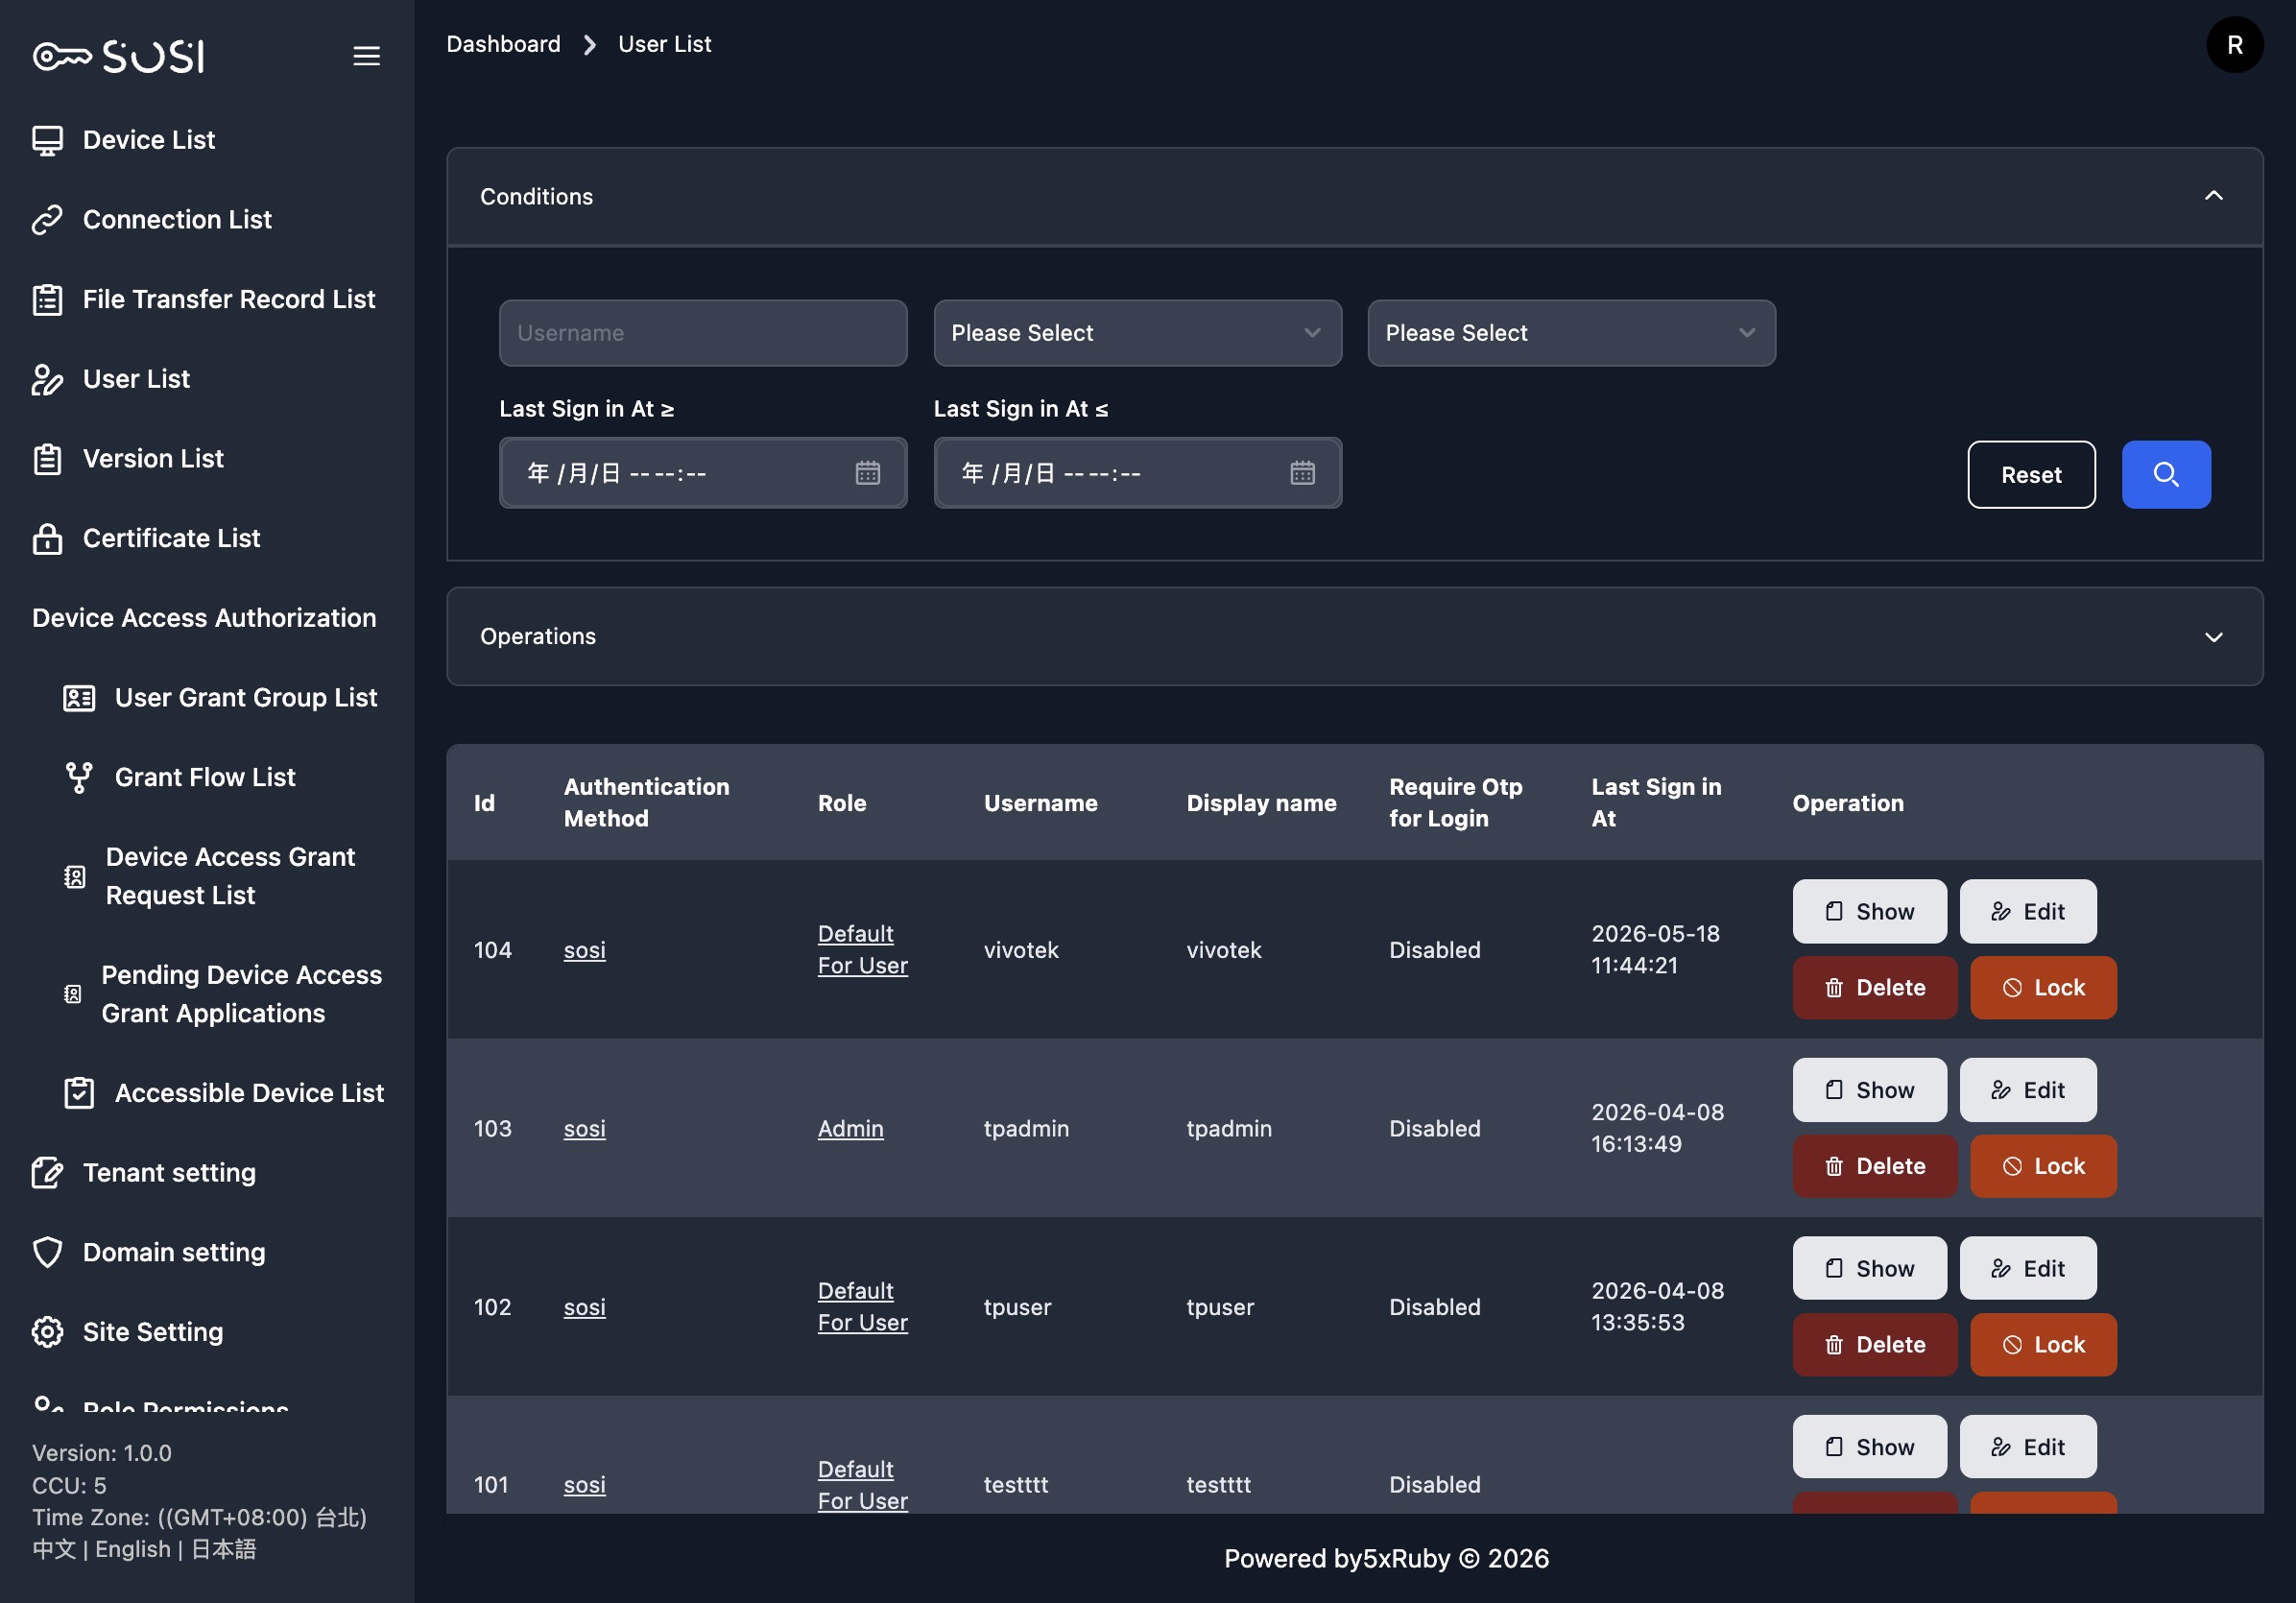This screenshot has height=1603, width=2296.
Task: Click the Pending Device Access Grant icon
Action: click(x=73, y=994)
